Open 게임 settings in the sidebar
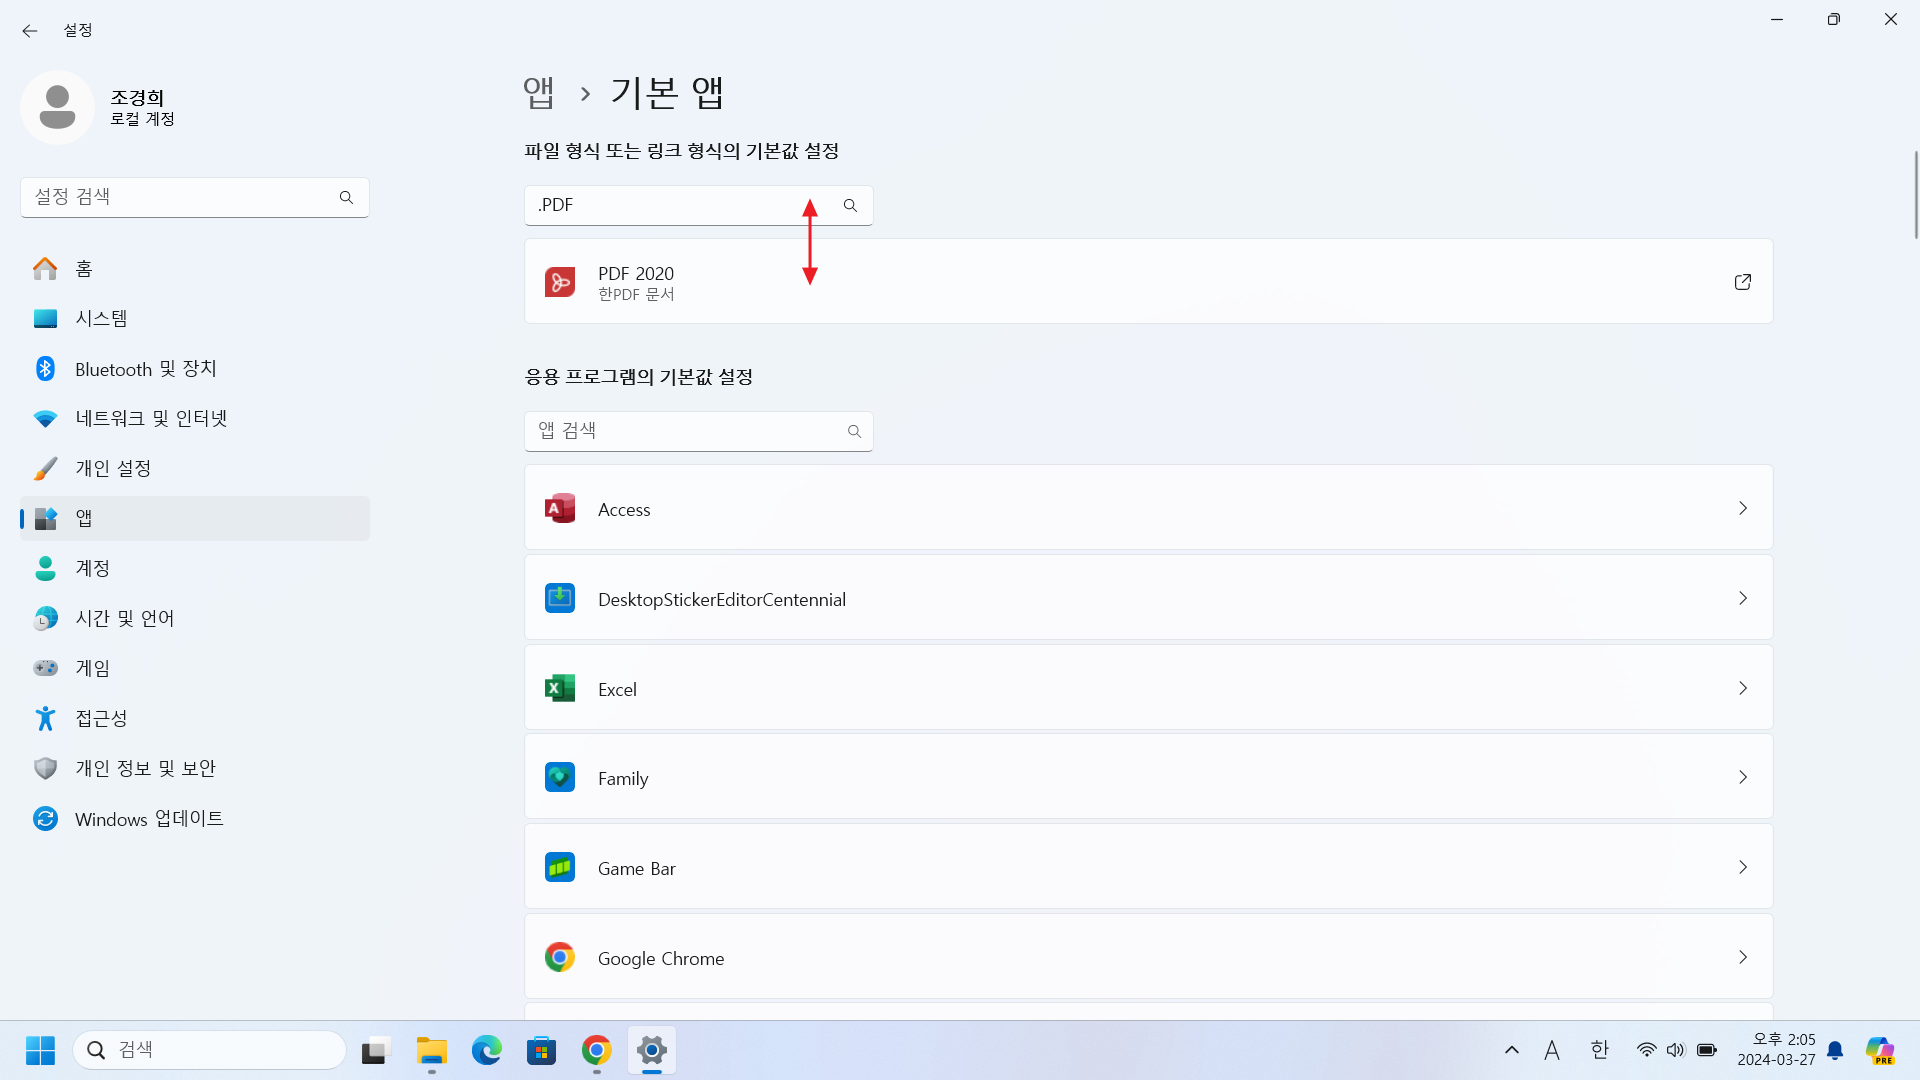 (x=195, y=668)
